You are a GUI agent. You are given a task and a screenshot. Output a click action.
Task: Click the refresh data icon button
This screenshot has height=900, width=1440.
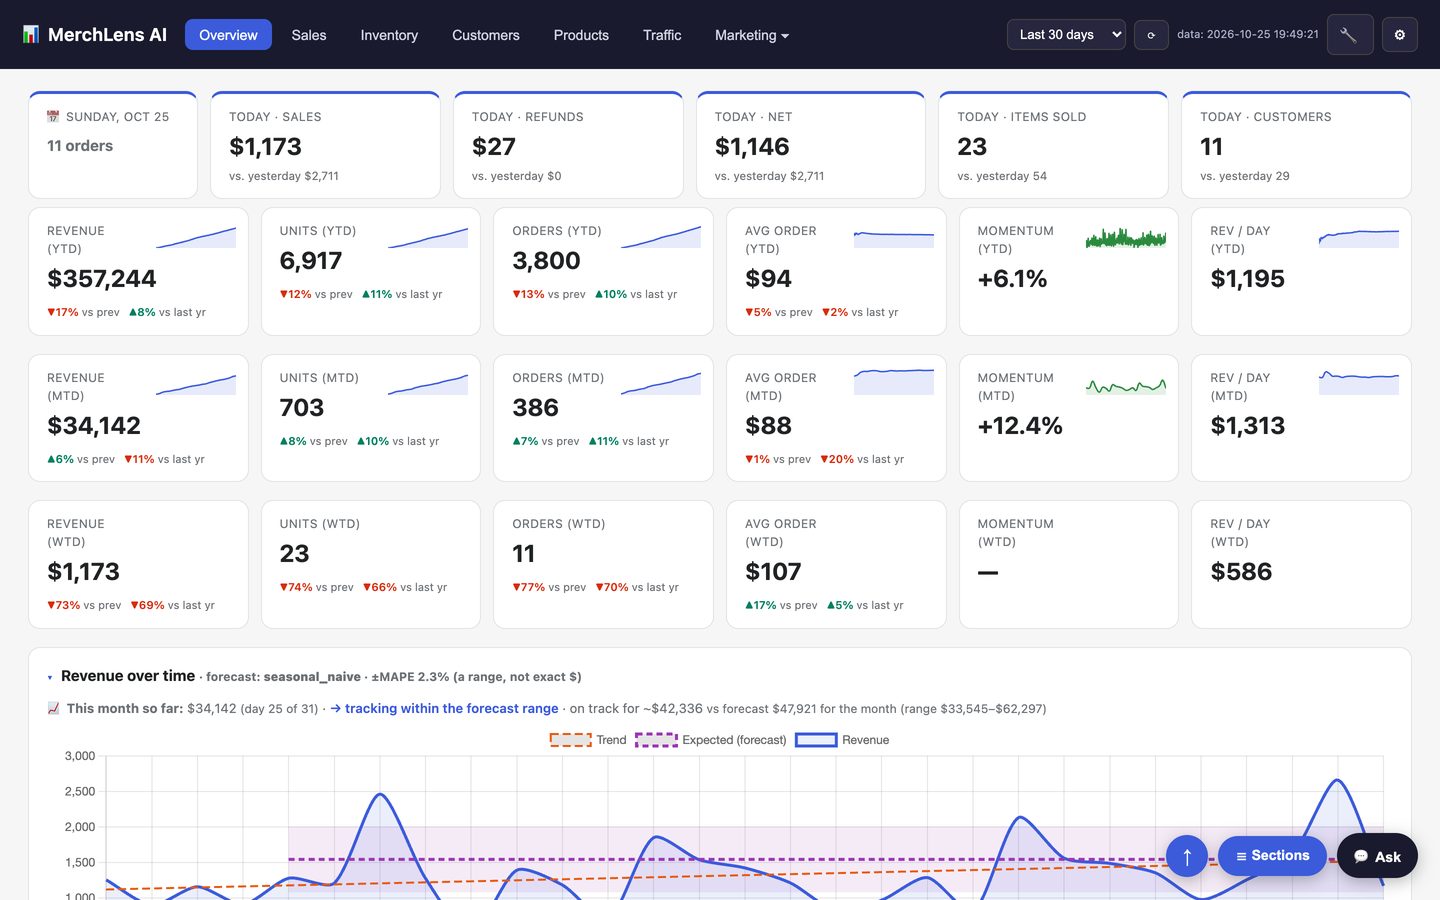(x=1151, y=35)
